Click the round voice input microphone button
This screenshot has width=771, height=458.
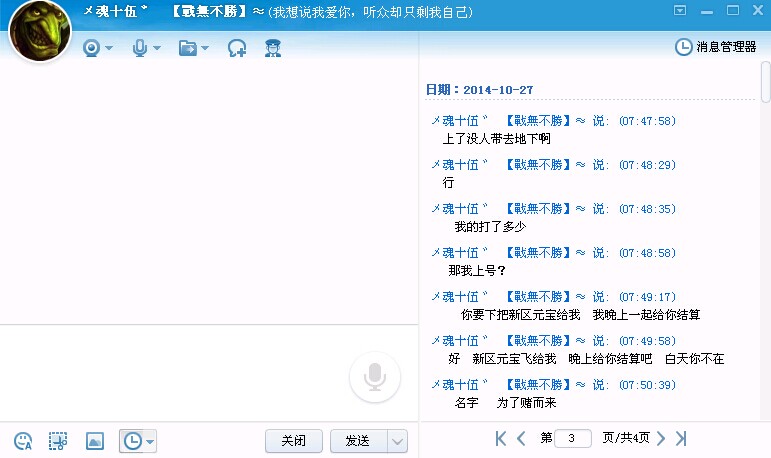click(375, 377)
